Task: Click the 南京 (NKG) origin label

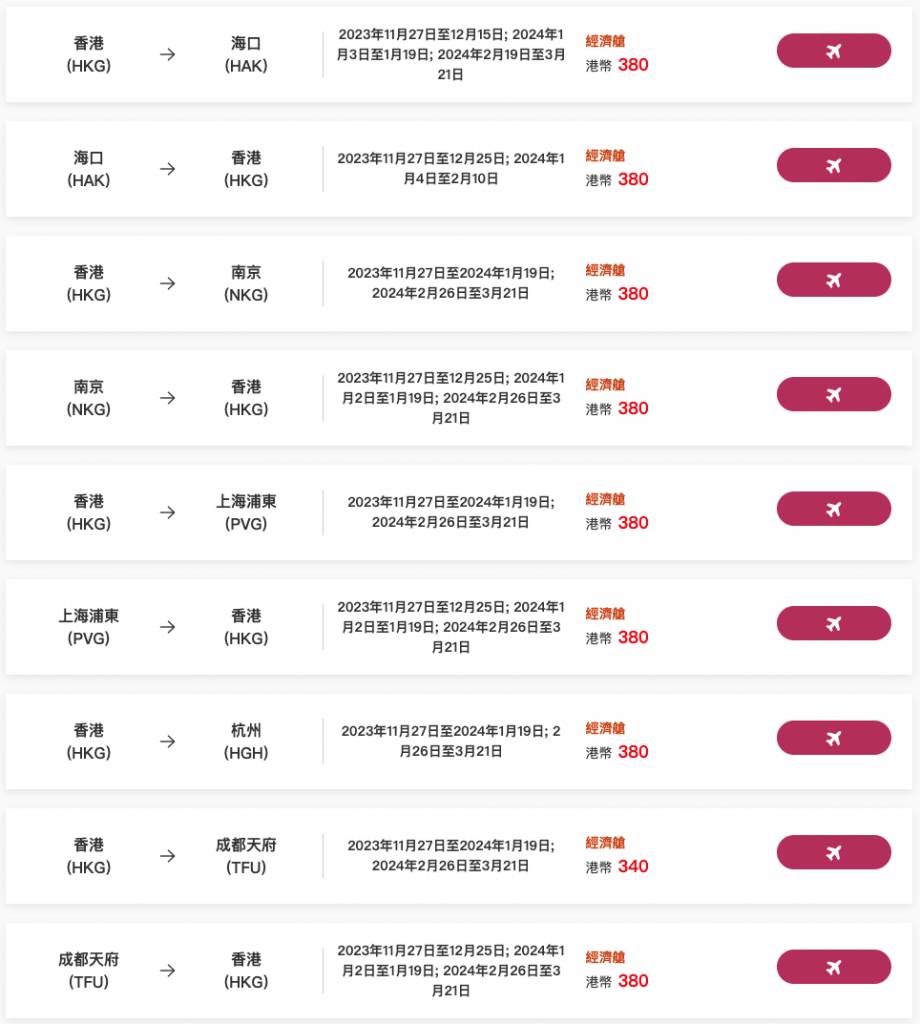Action: pos(89,398)
